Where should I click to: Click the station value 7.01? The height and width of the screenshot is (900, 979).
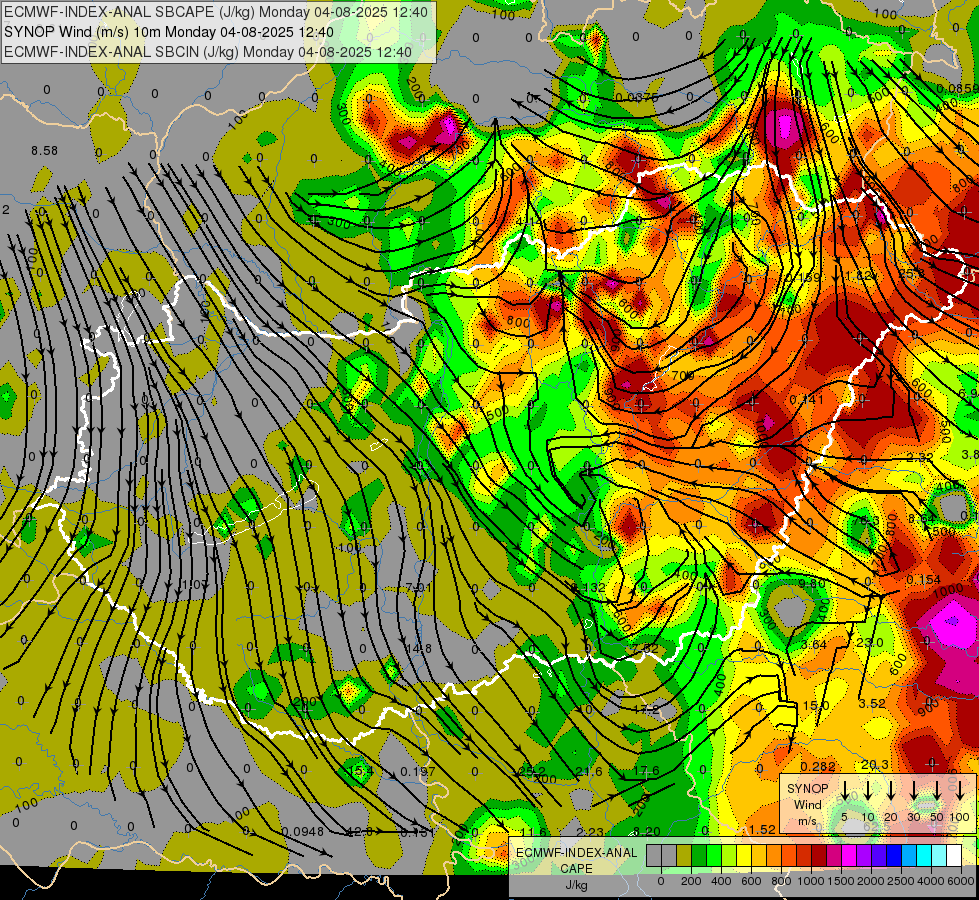418,587
